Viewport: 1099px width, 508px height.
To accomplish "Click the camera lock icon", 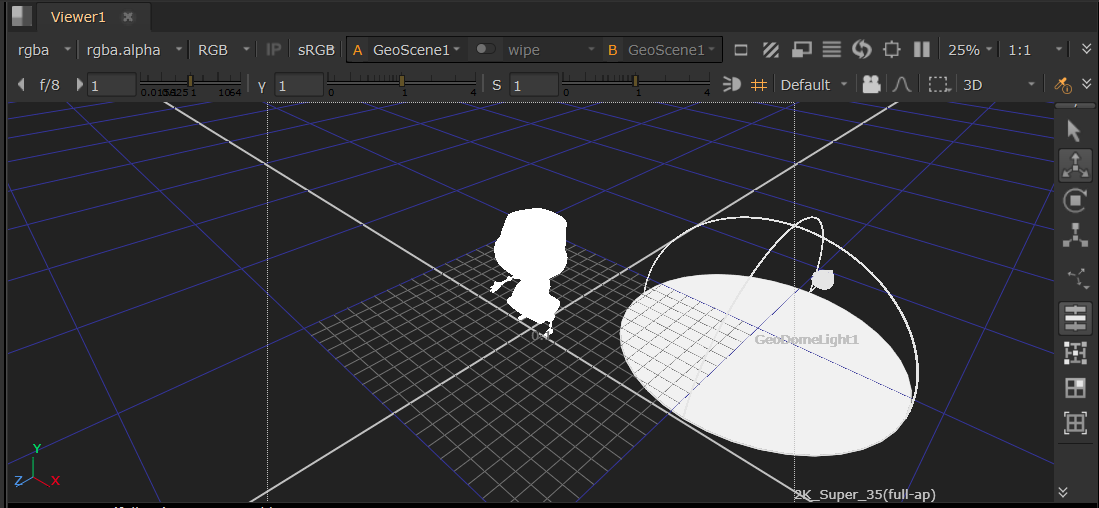I will 871,85.
